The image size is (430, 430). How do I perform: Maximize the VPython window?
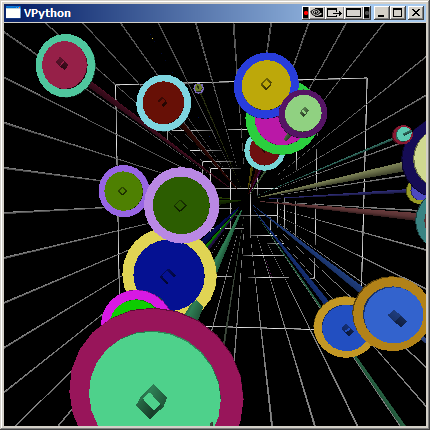point(398,13)
